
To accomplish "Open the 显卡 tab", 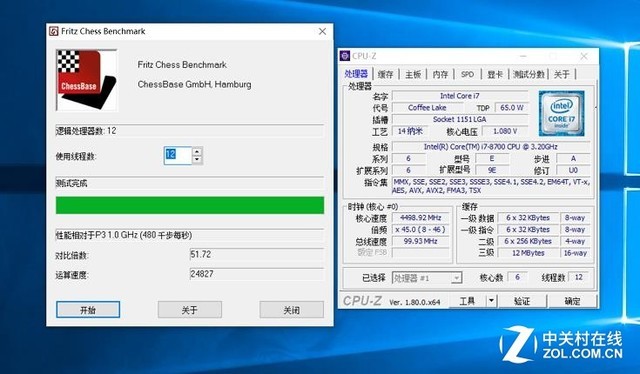I will coord(495,74).
